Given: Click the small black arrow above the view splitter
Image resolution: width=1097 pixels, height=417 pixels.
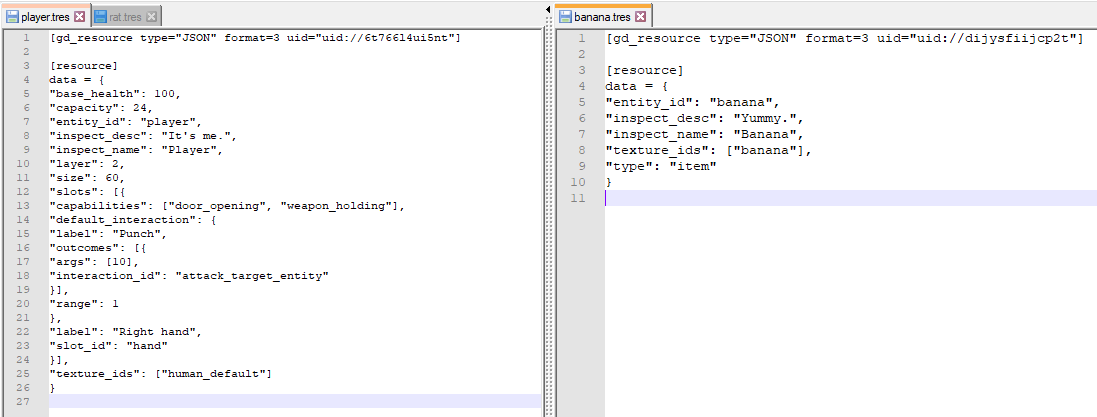Looking at the screenshot, I should click(548, 8).
